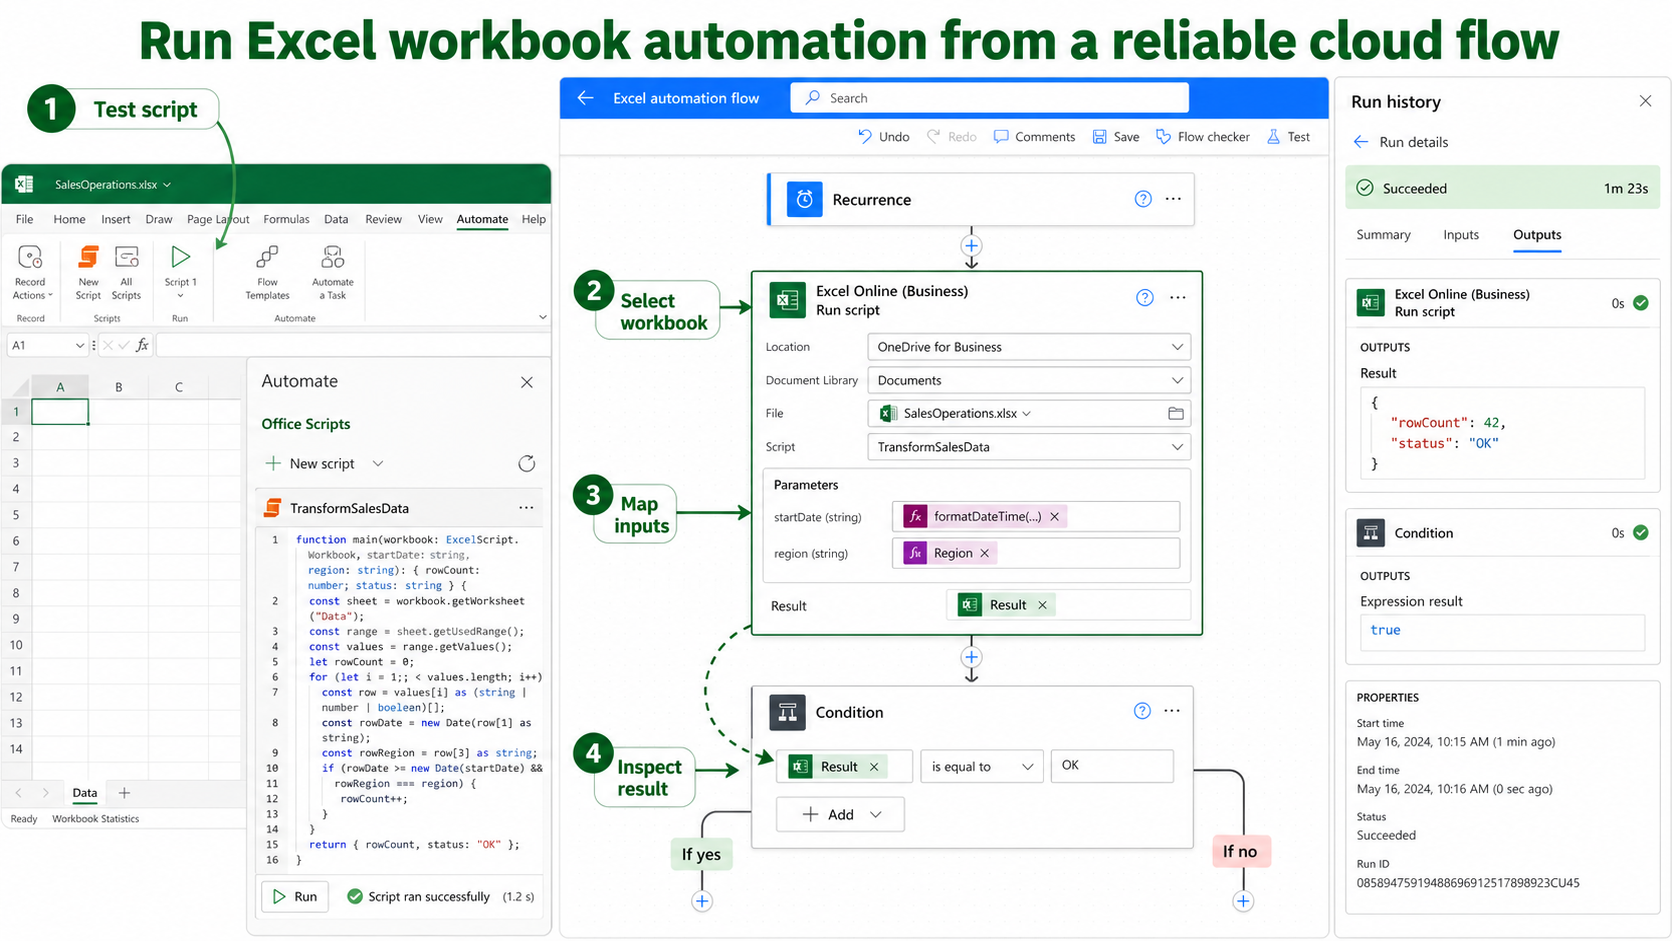Expand the New script dropdown arrow
This screenshot has width=1672, height=941.
pyautogui.click(x=378, y=464)
